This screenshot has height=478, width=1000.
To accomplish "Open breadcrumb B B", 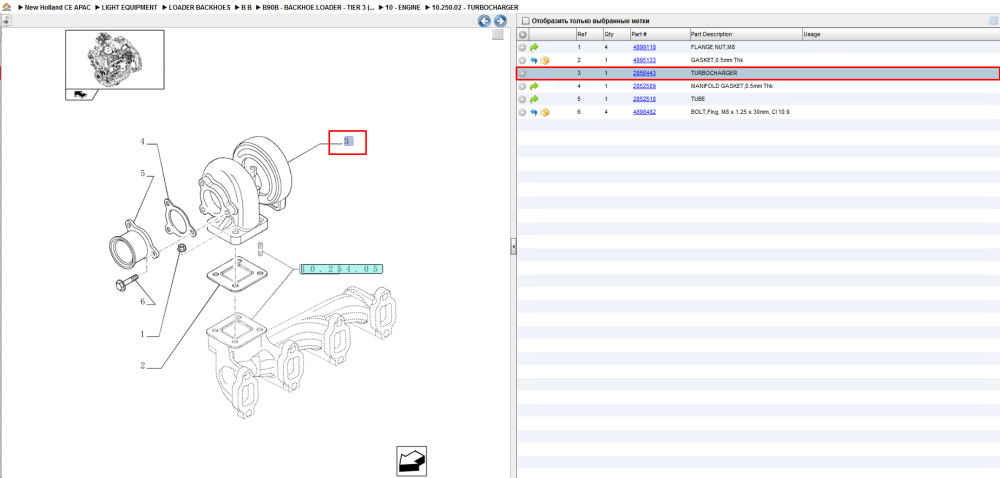I will (247, 7).
